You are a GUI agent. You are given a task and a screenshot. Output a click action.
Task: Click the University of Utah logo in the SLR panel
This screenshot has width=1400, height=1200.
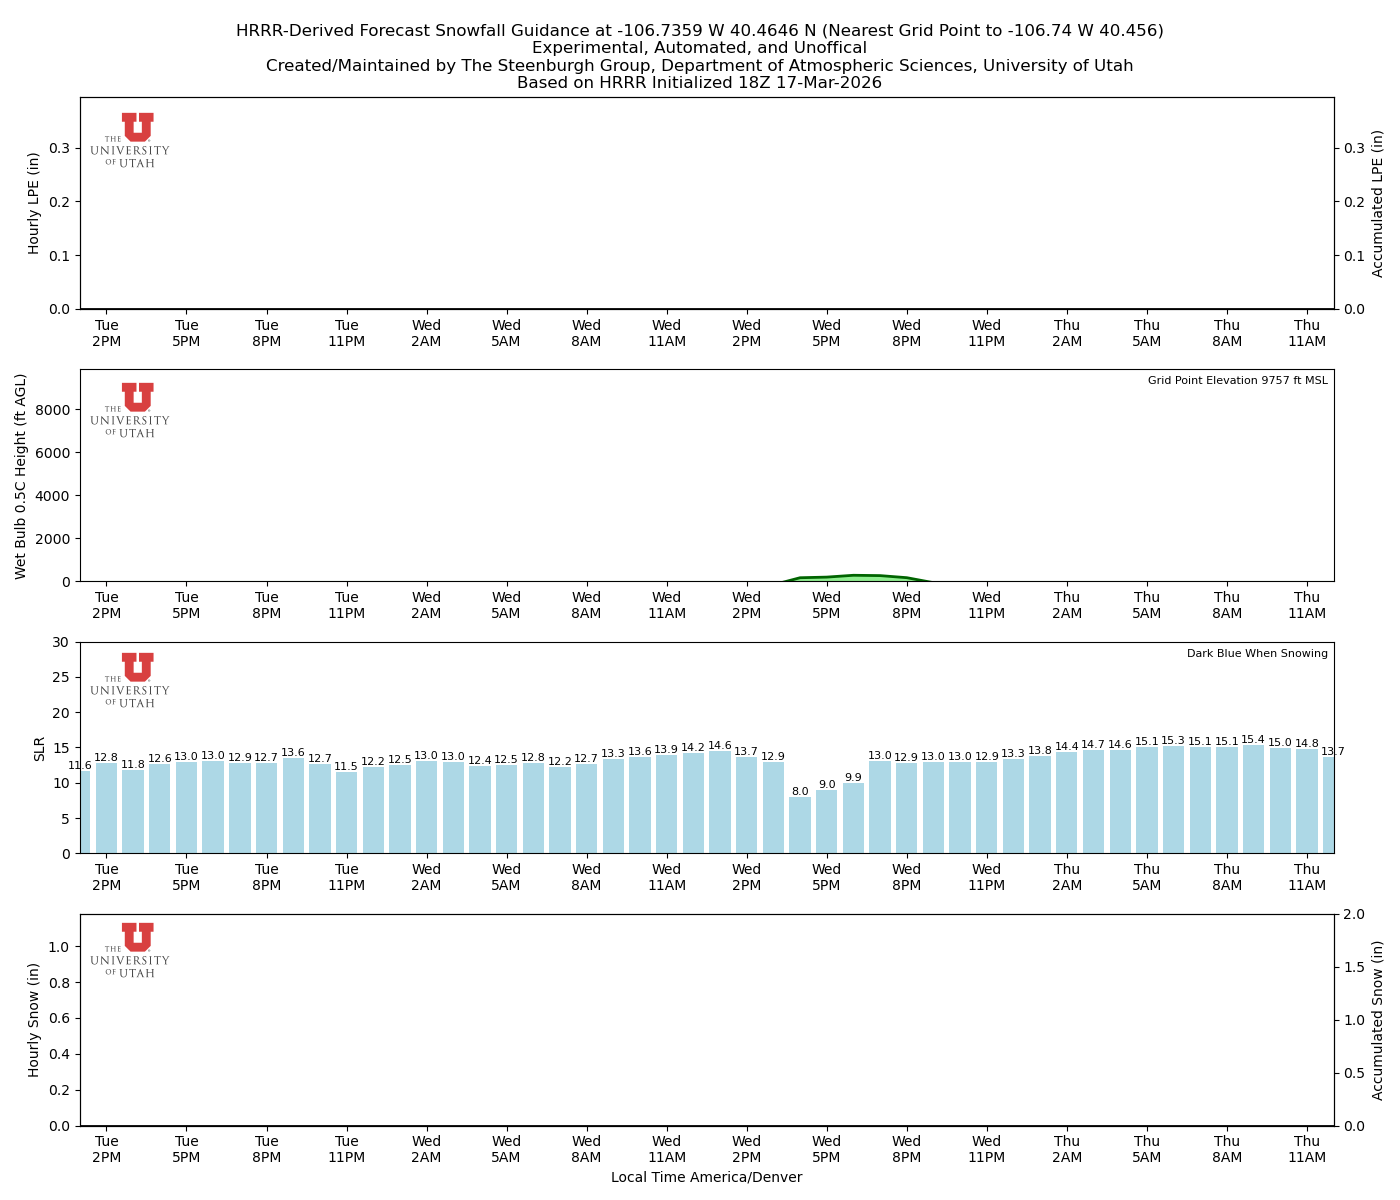coord(137,680)
